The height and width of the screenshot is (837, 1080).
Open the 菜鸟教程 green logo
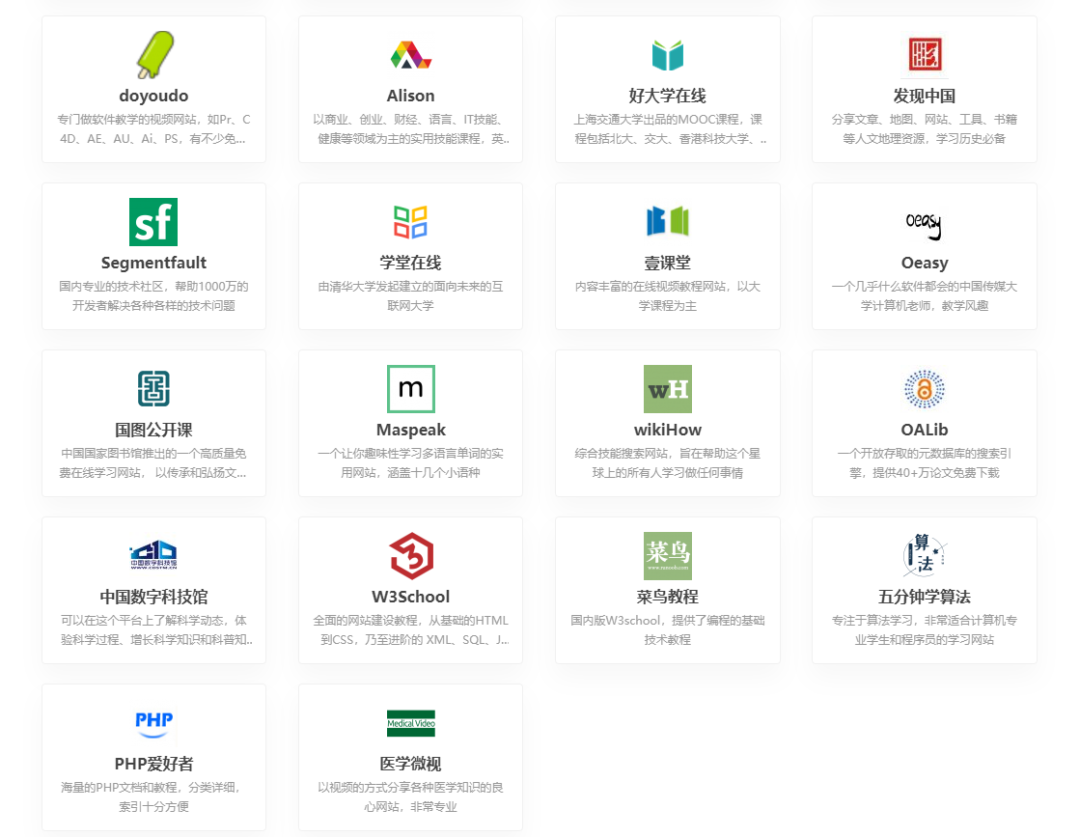coord(667,556)
